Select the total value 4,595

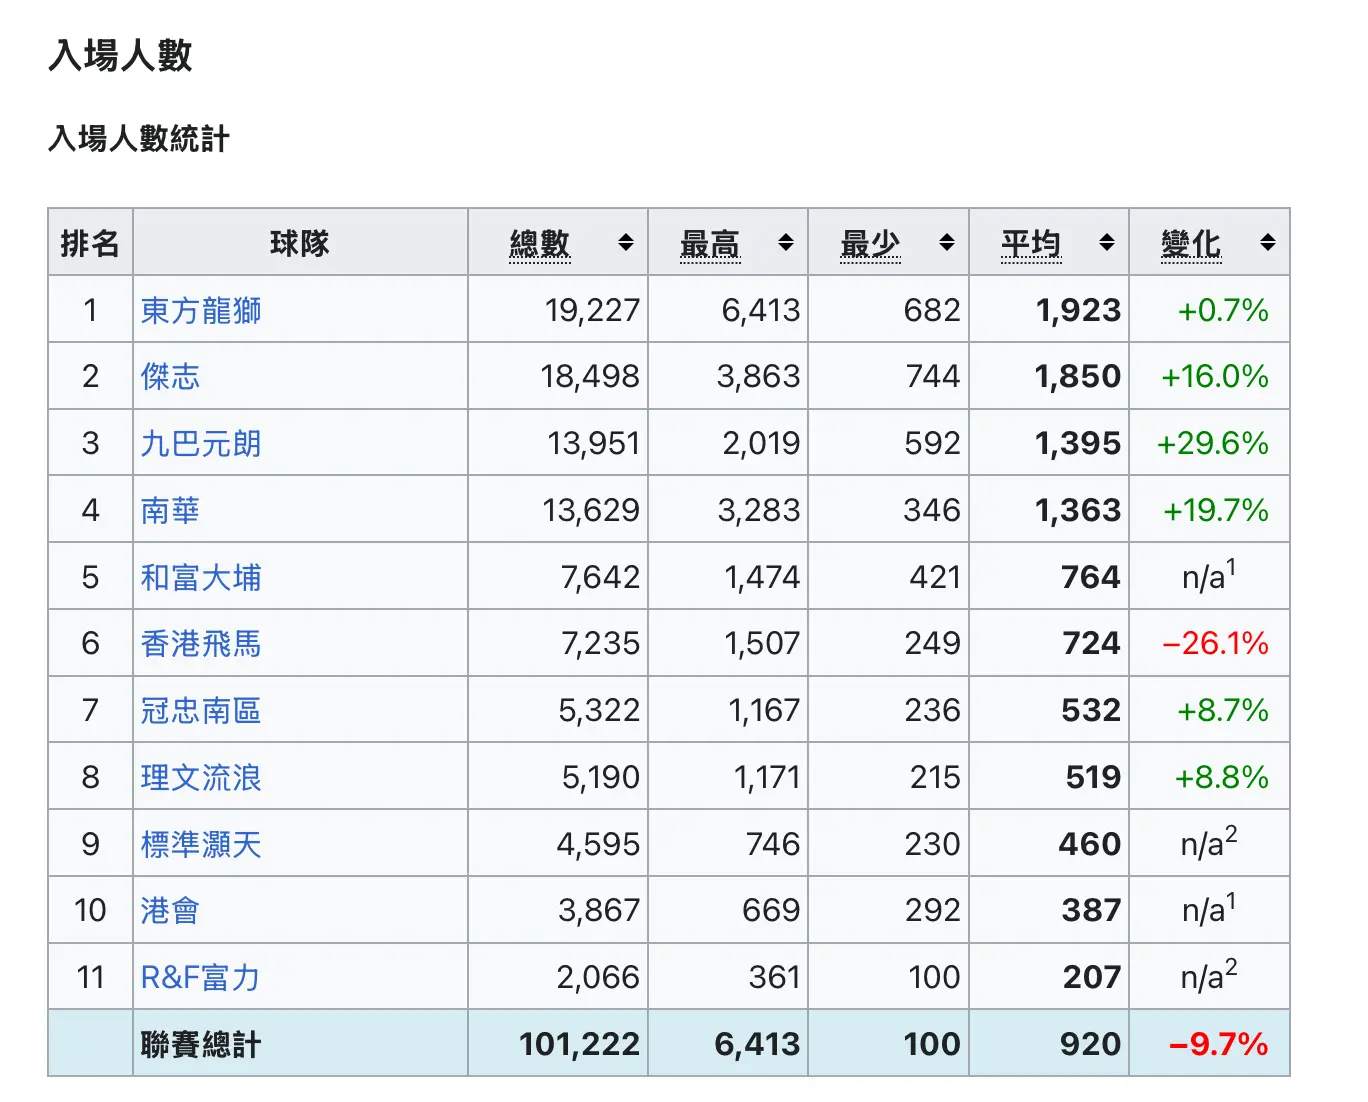pyautogui.click(x=598, y=844)
